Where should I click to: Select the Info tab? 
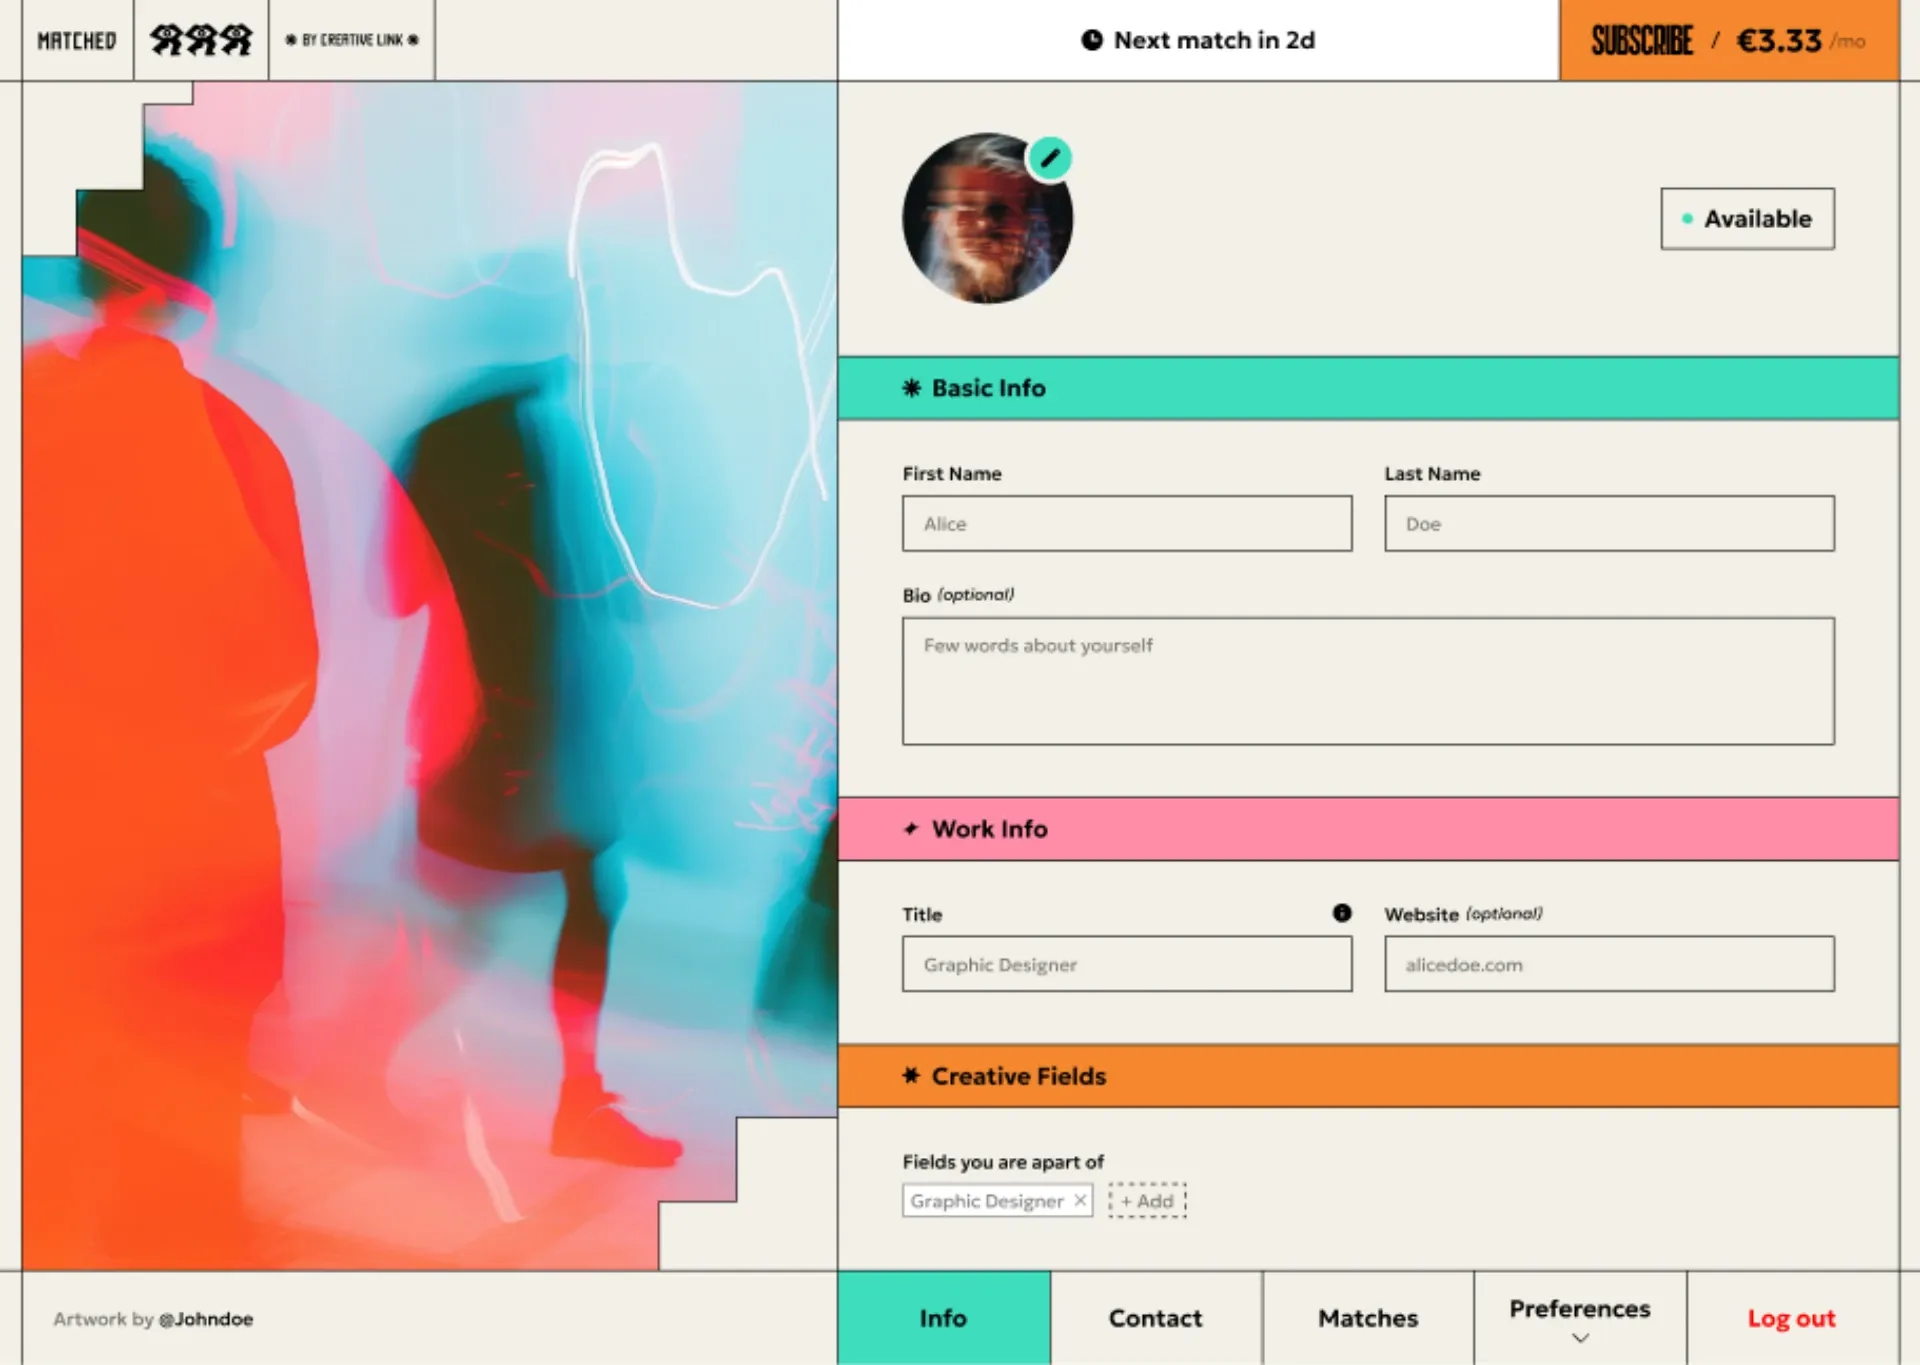943,1318
